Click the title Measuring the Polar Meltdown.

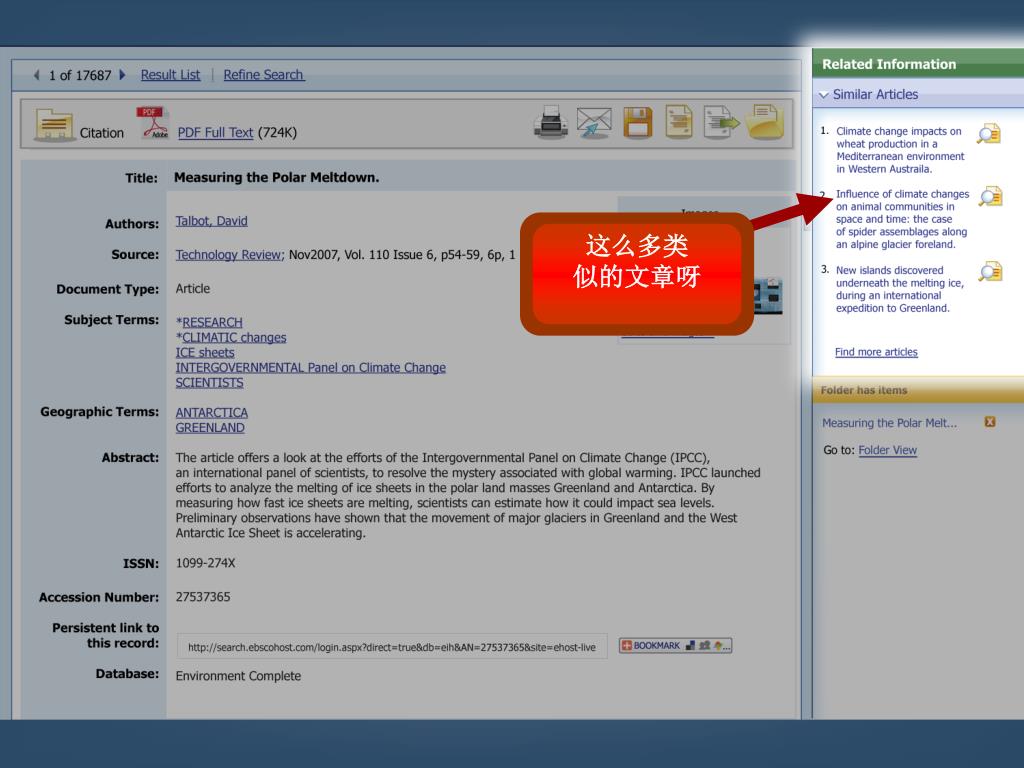point(276,178)
